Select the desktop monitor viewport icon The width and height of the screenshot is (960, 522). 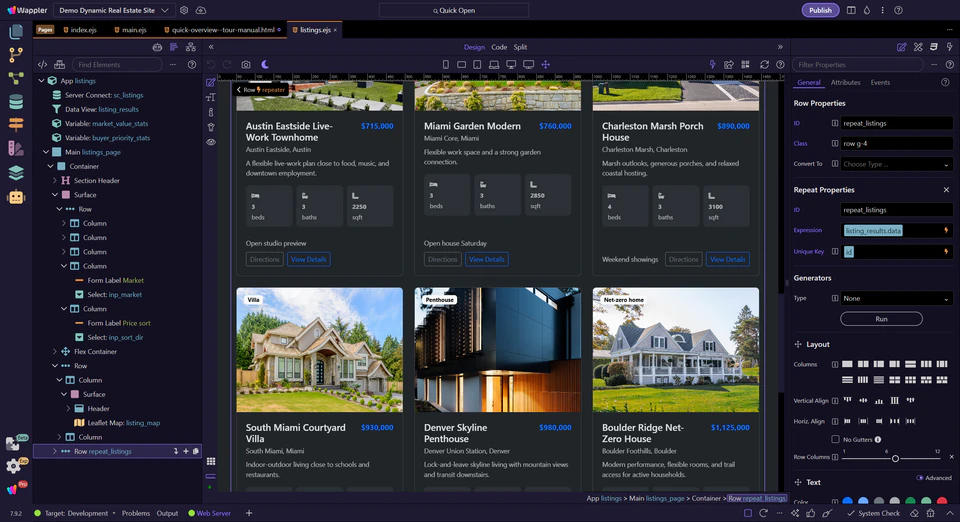511,64
